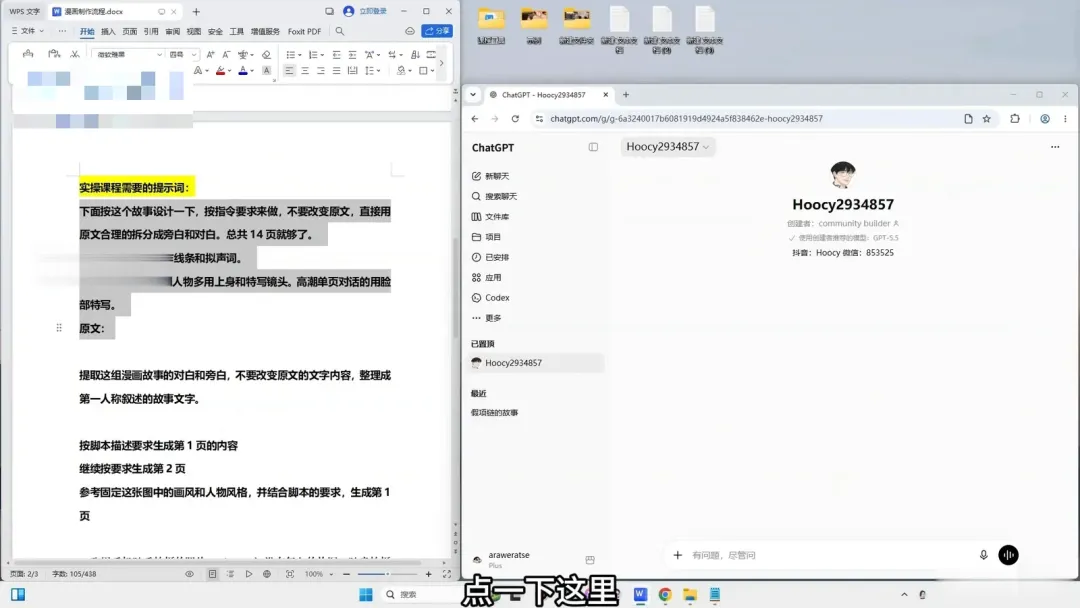Expand the Hoocy2934857 model selector
1080x608 pixels.
pyautogui.click(x=667, y=147)
